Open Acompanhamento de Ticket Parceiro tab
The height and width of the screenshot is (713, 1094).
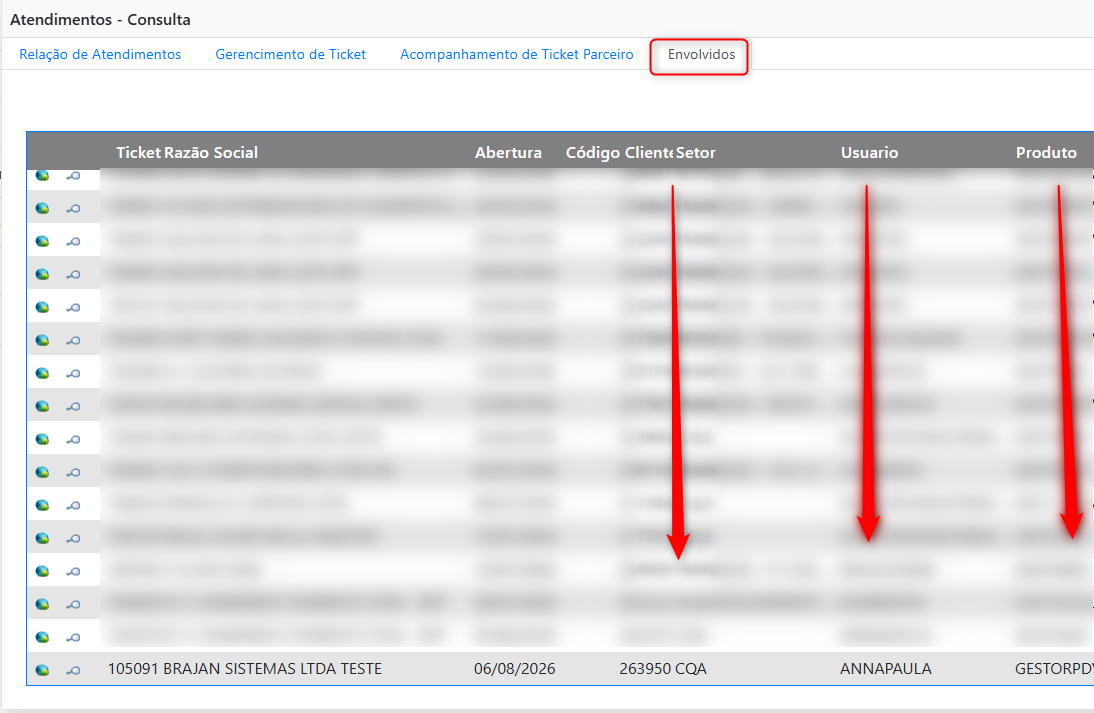[x=516, y=54]
